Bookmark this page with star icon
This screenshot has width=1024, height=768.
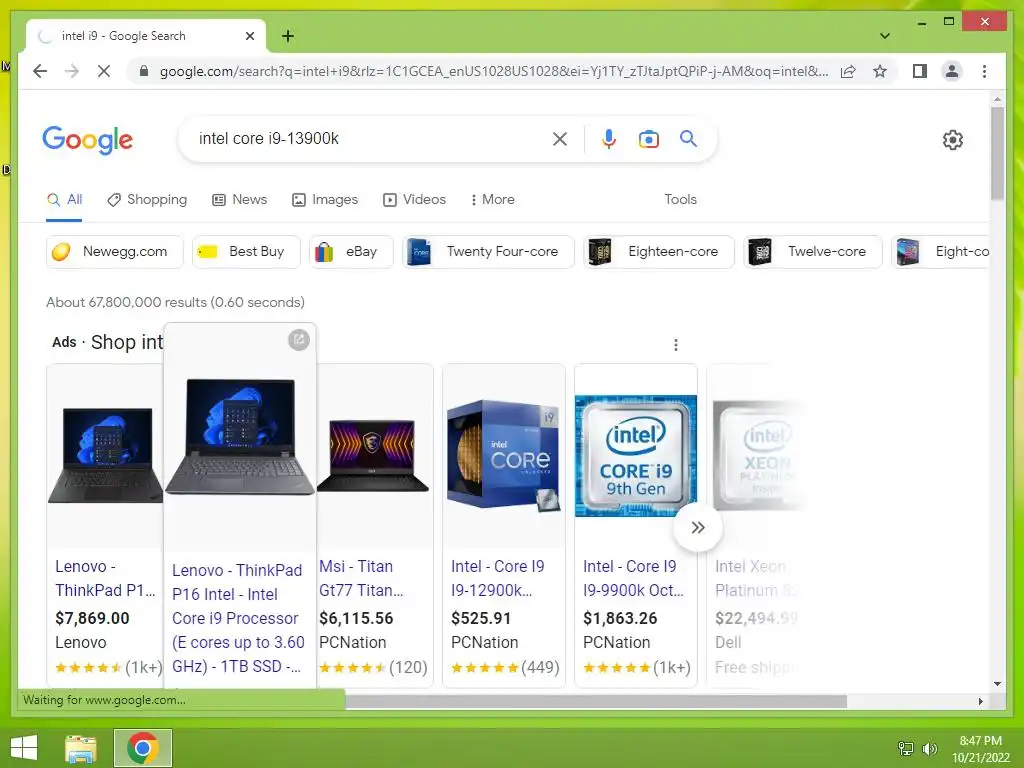click(880, 71)
